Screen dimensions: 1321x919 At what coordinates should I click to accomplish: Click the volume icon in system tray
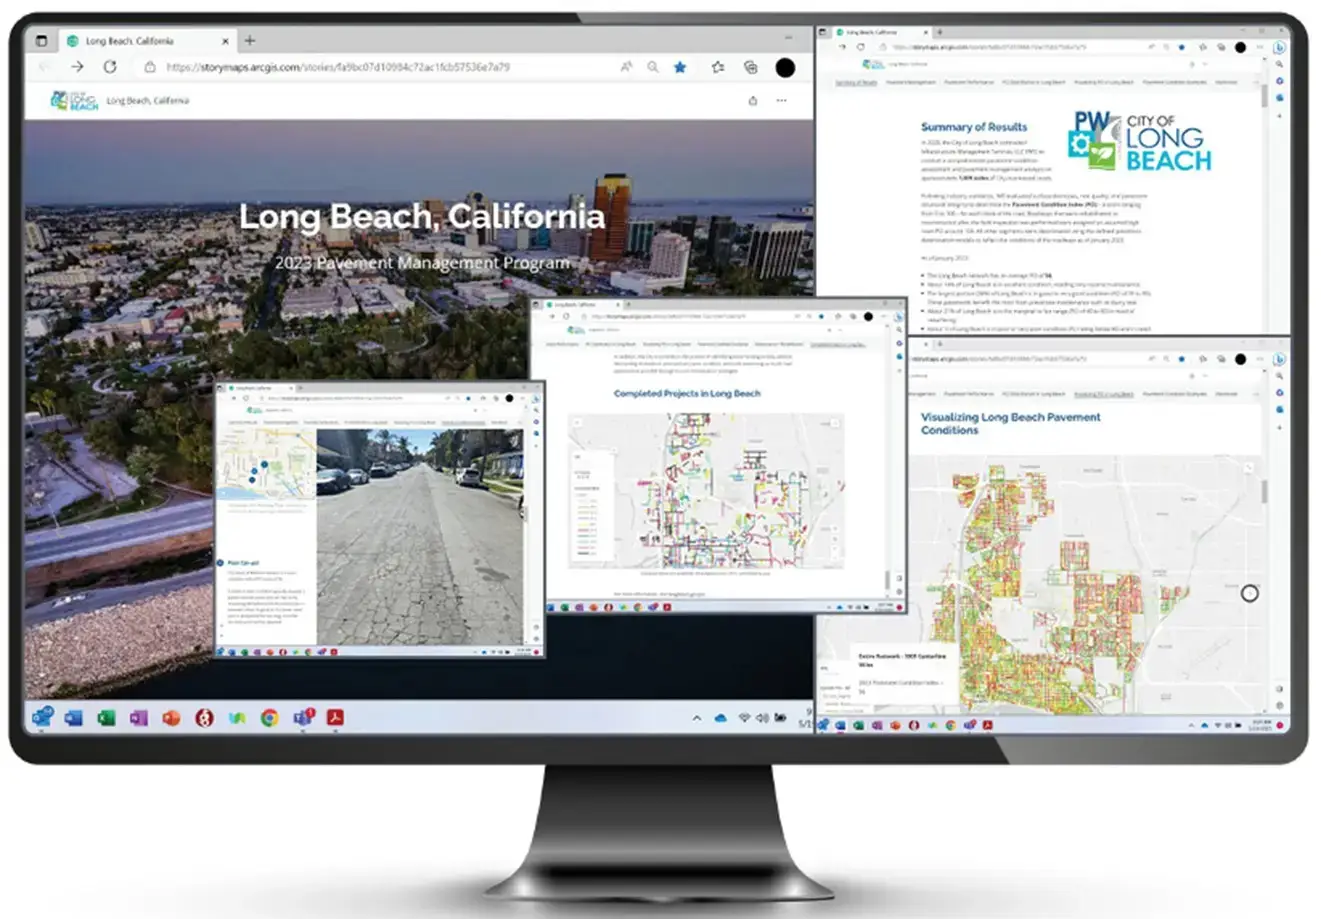(762, 718)
